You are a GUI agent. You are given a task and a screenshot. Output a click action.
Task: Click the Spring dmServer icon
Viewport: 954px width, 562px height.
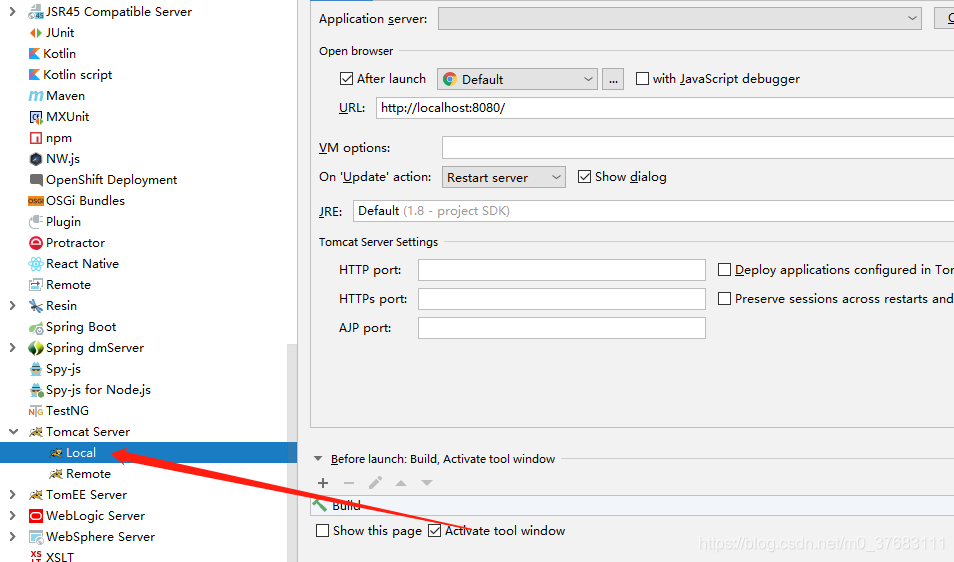click(x=36, y=348)
